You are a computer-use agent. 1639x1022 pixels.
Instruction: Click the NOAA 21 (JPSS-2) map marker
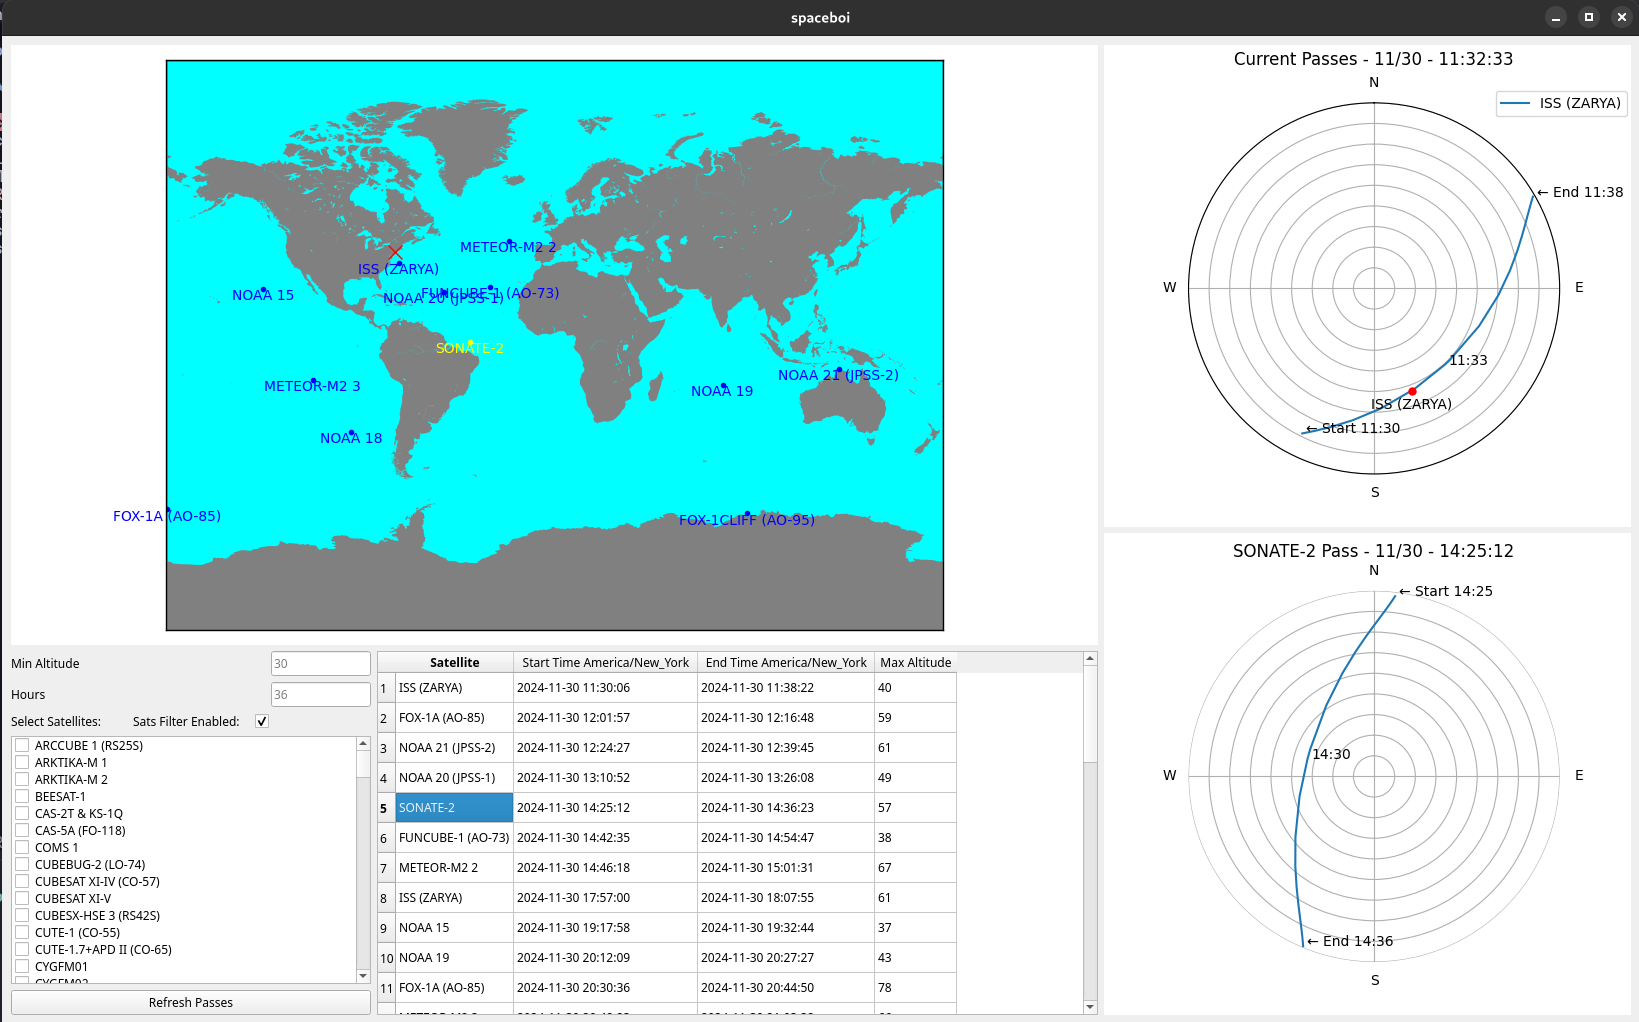(x=839, y=370)
